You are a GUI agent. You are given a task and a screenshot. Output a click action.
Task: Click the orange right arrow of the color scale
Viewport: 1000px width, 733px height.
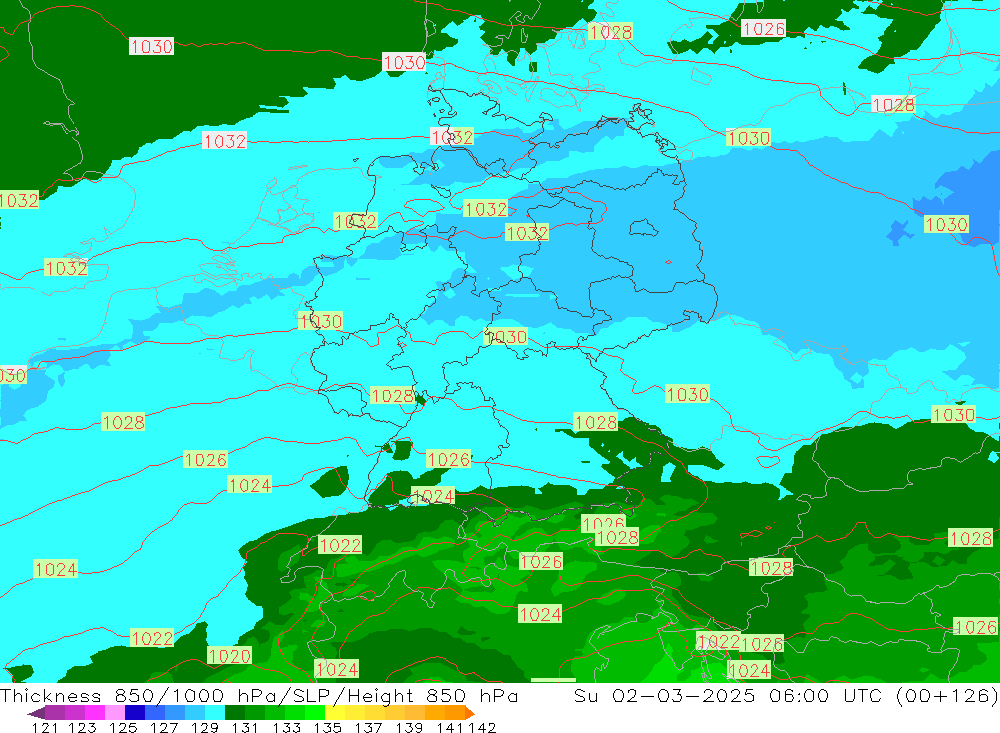(470, 713)
